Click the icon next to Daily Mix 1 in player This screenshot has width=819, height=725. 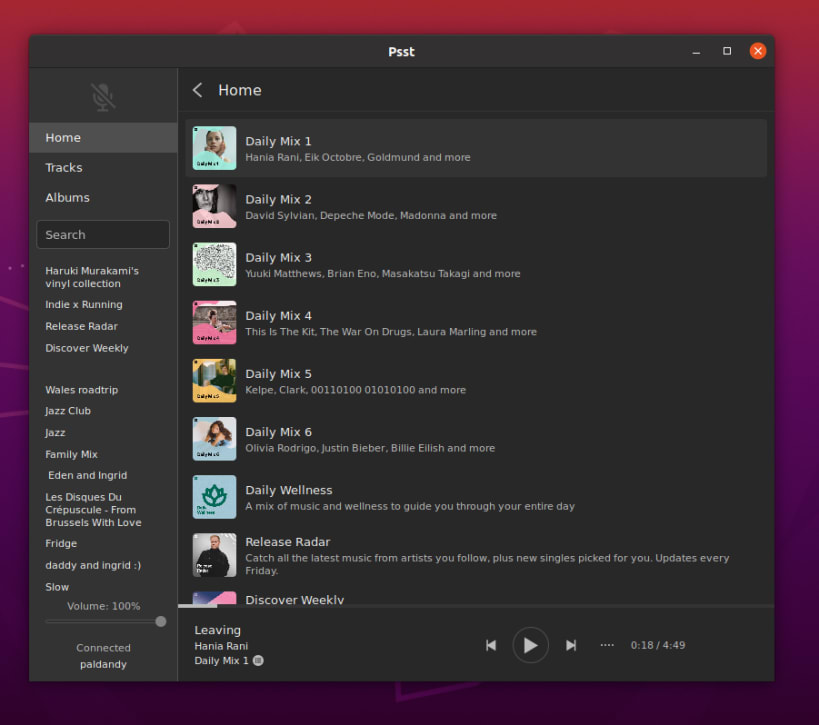(x=258, y=661)
